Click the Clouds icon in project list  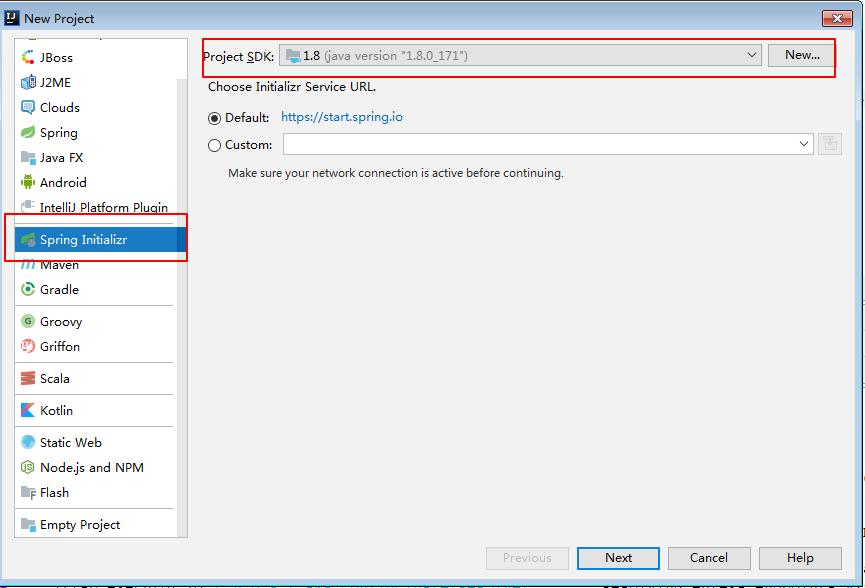pos(28,107)
